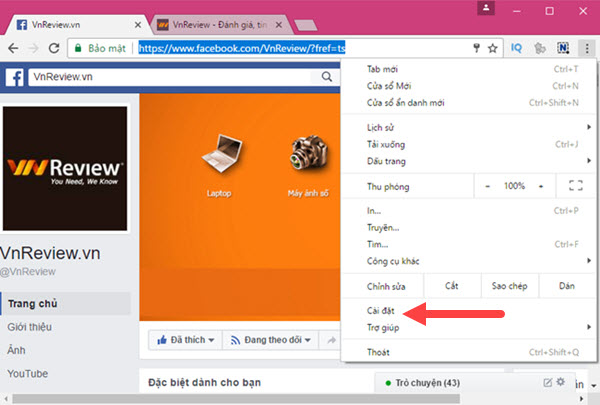Select In... to print the page

(468, 211)
